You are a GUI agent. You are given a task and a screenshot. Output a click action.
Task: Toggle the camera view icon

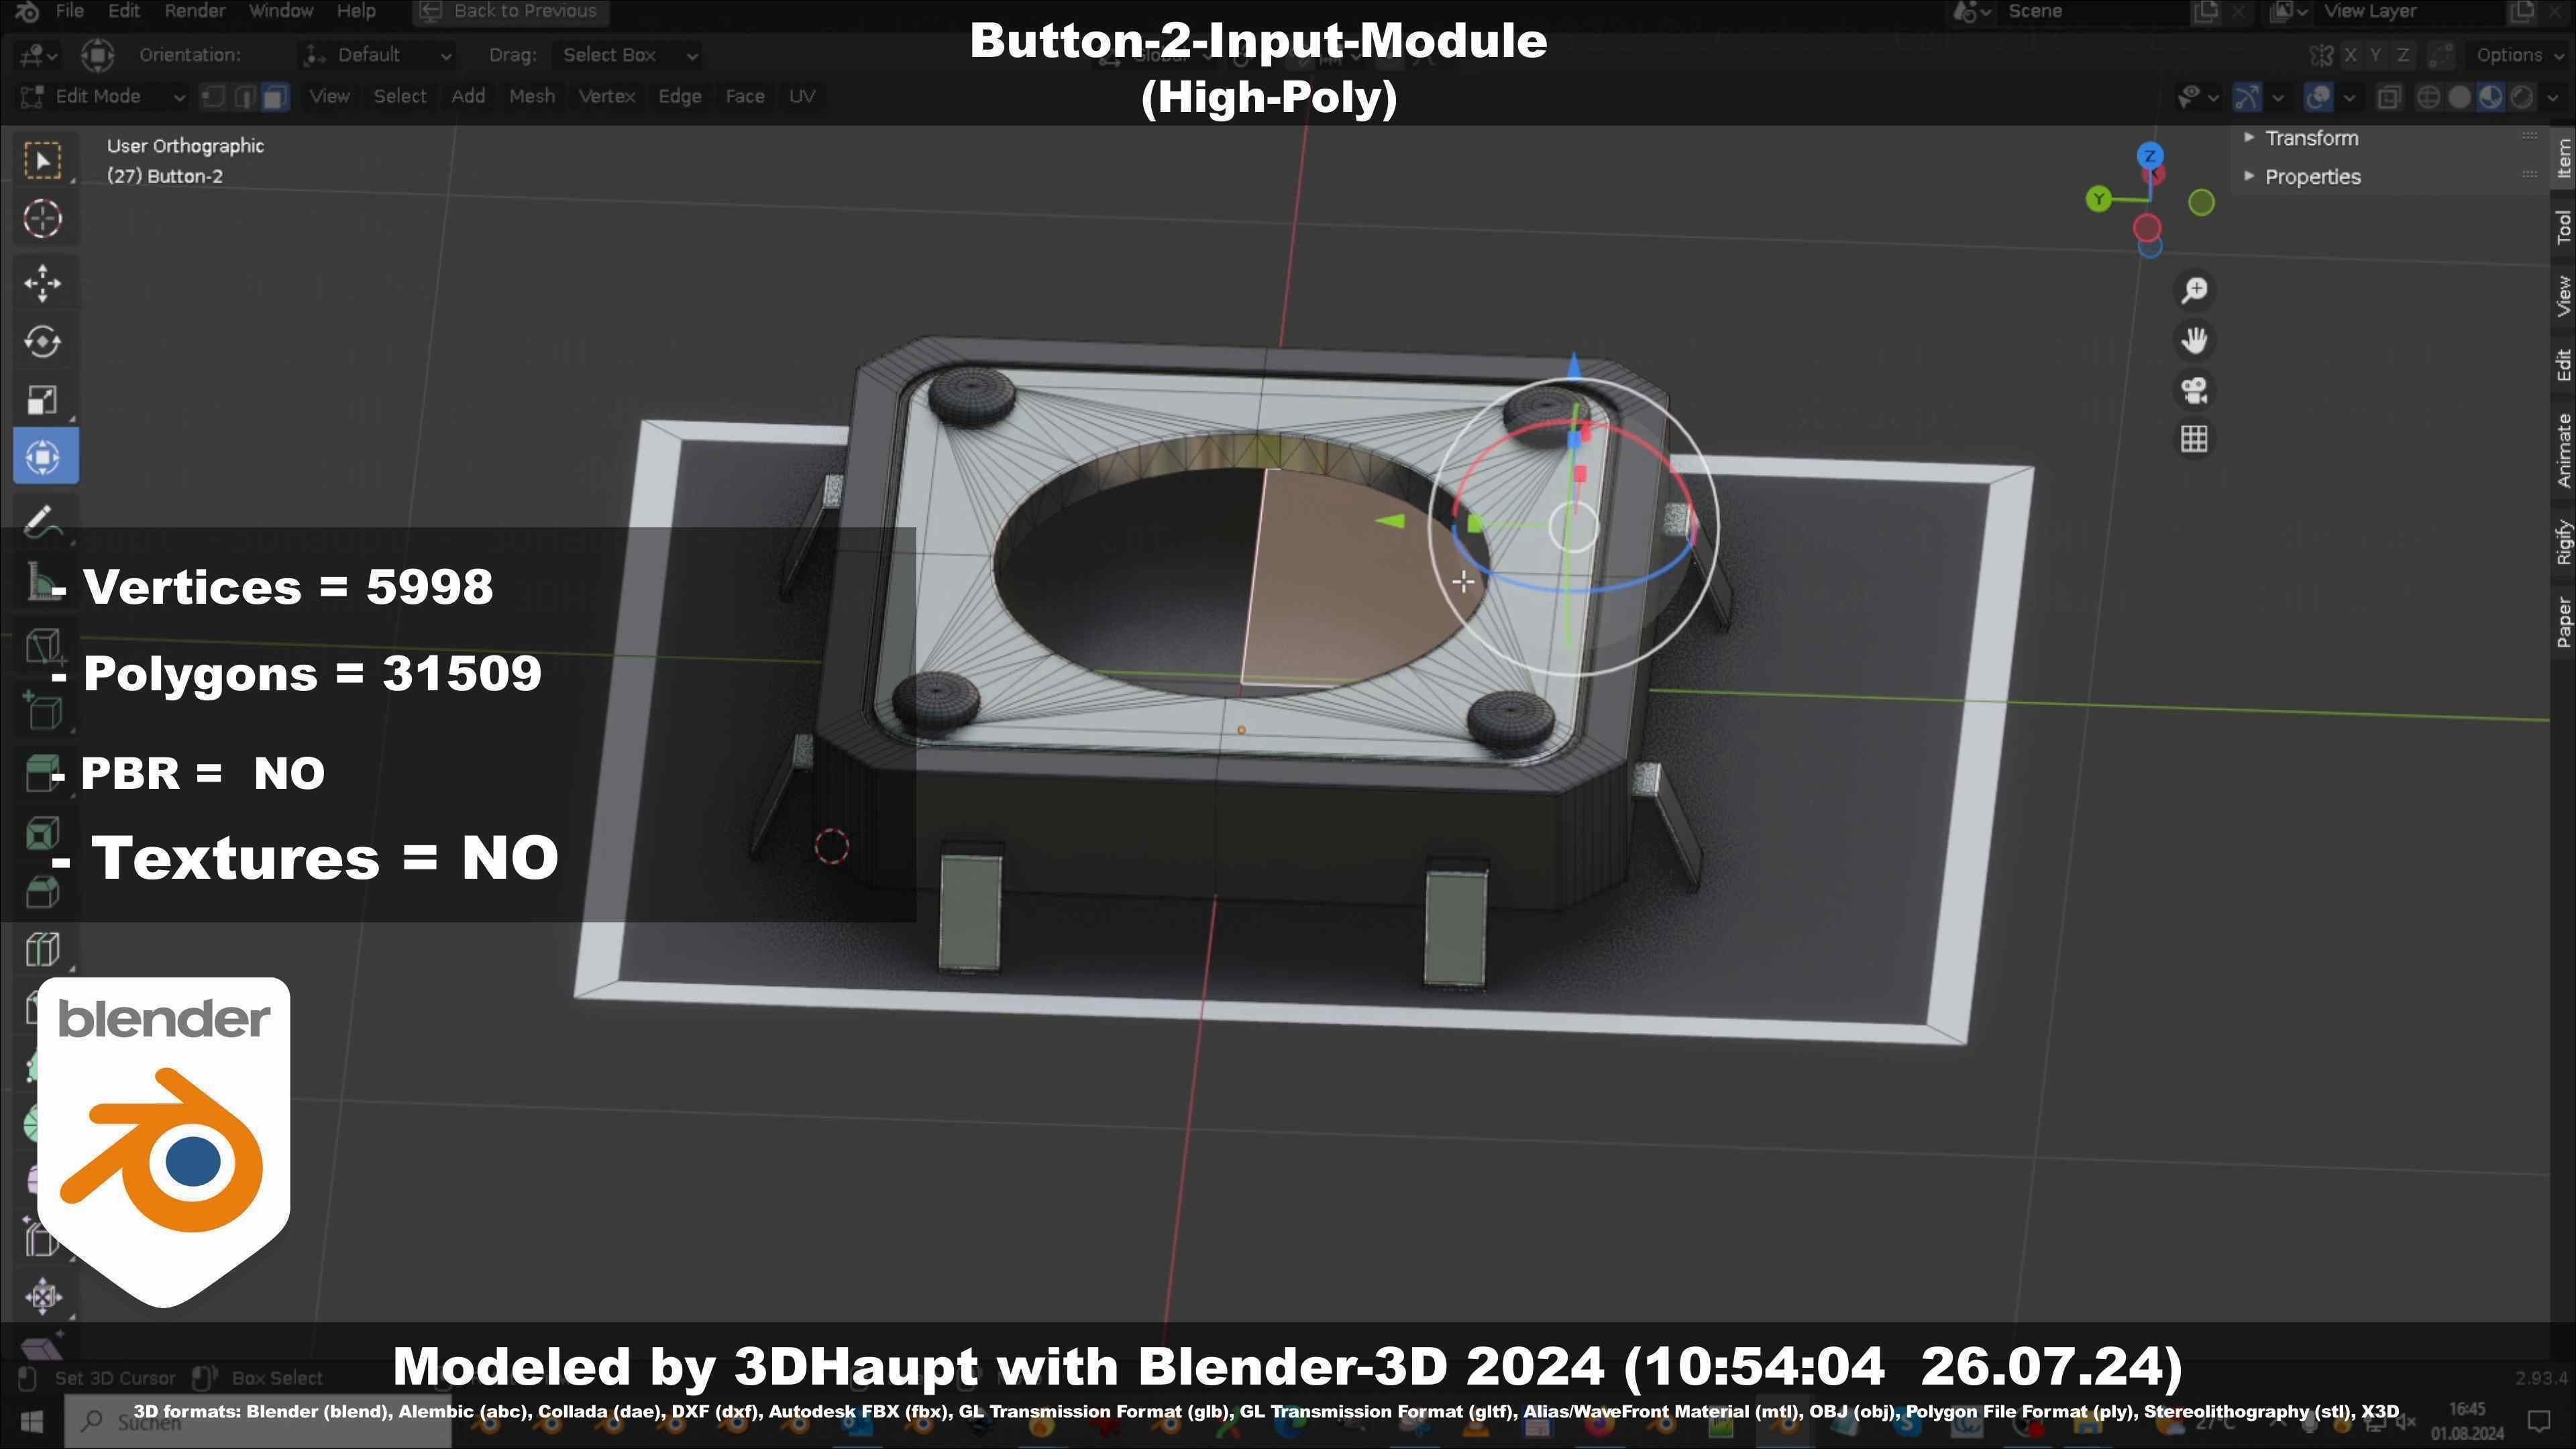click(x=2194, y=389)
